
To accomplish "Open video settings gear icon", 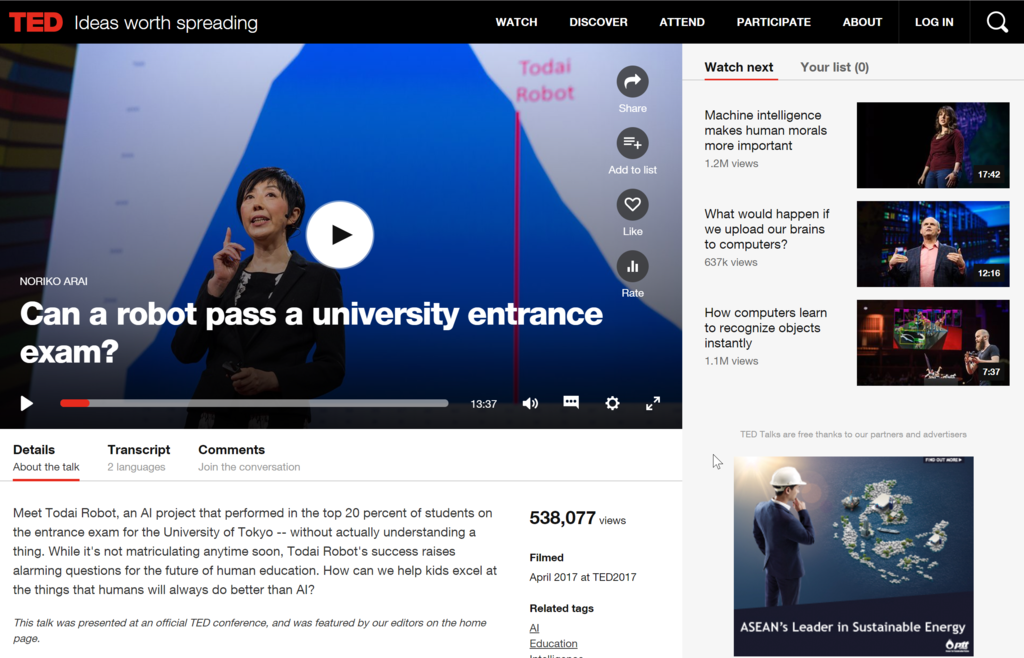I will coord(612,403).
